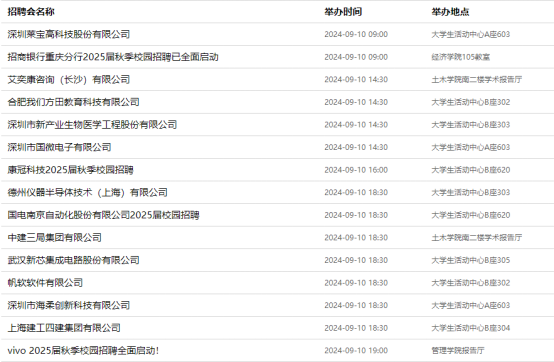This screenshot has height=362, width=554.
Task: Open 深圳莱宝高科技股份有限公司 recruitment entry
Action: click(69, 34)
